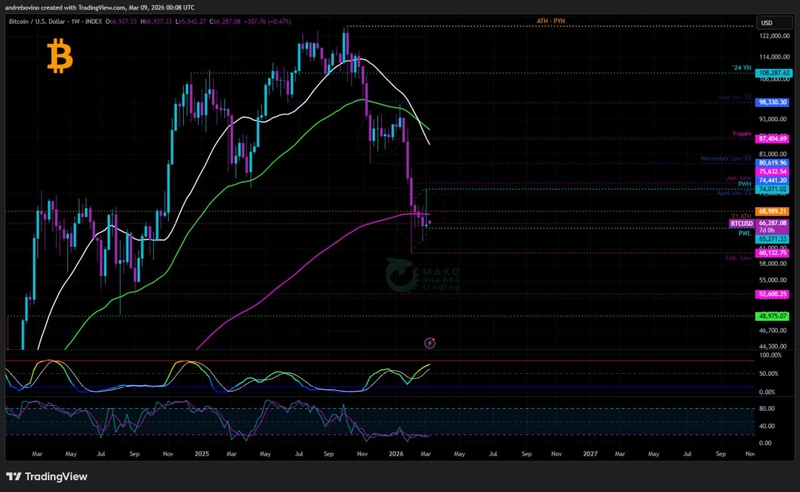
Task: Click the 108,287.62 '24 YH price tag
Action: tap(773, 73)
